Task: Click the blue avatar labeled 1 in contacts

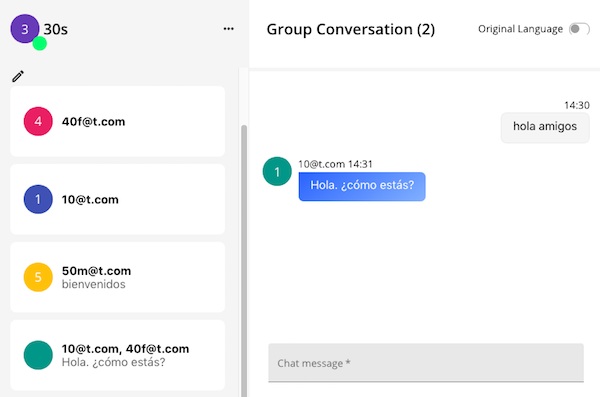Action: coord(38,199)
